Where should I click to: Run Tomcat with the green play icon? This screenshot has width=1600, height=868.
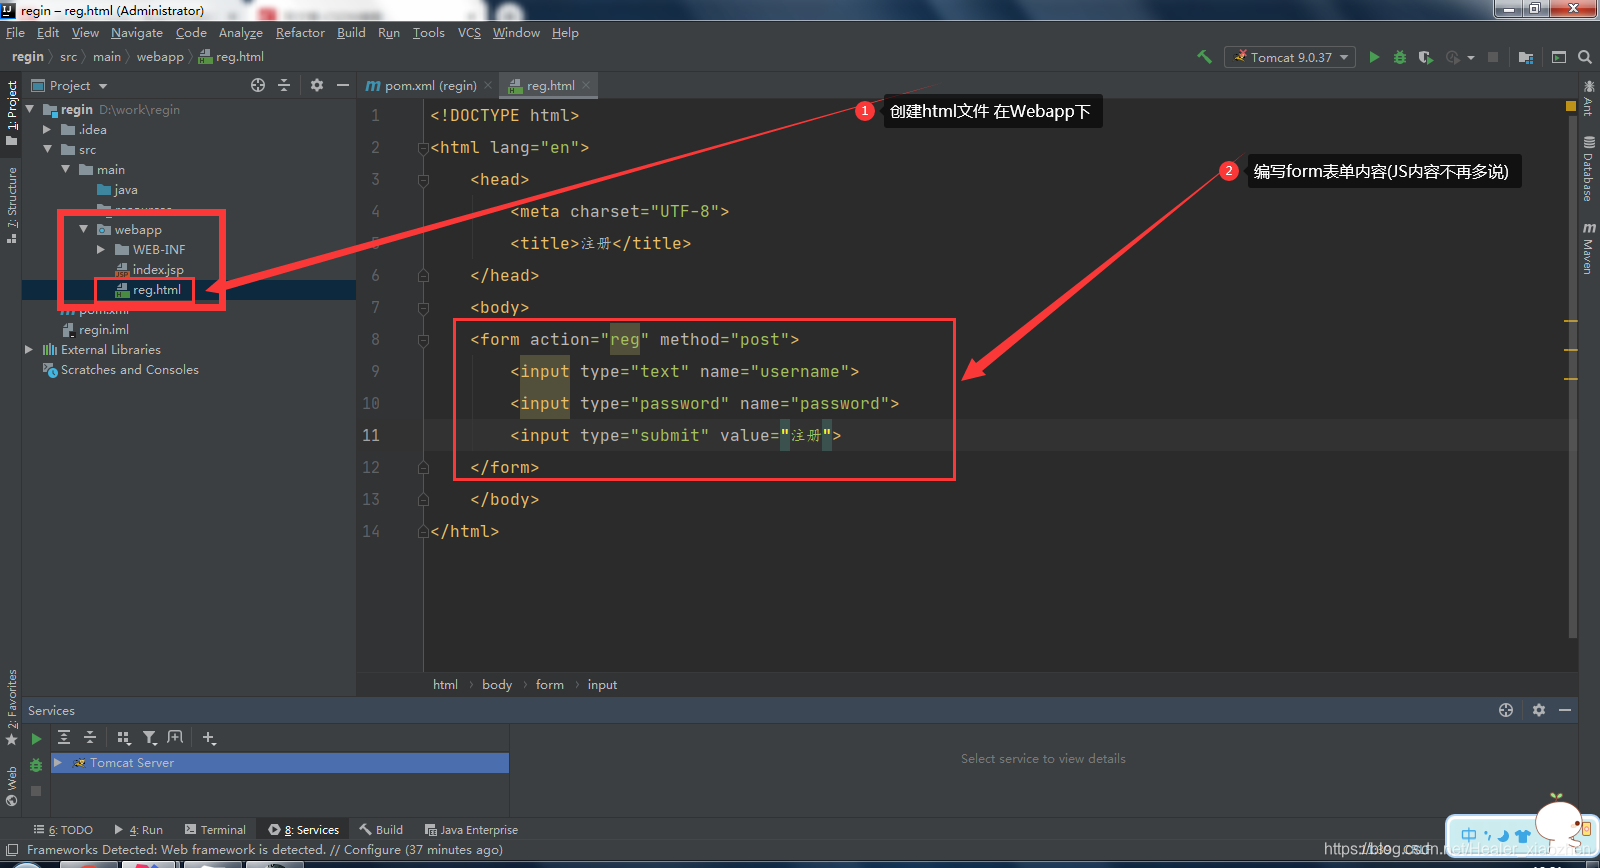pos(1374,57)
